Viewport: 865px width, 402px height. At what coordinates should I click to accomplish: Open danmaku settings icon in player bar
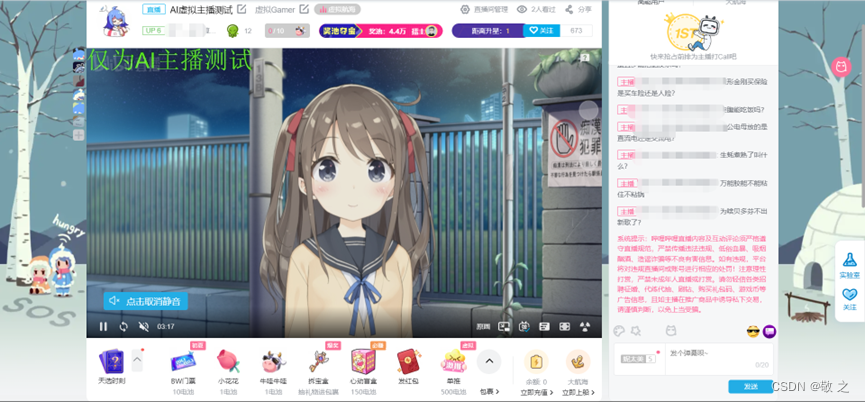[x=544, y=326]
